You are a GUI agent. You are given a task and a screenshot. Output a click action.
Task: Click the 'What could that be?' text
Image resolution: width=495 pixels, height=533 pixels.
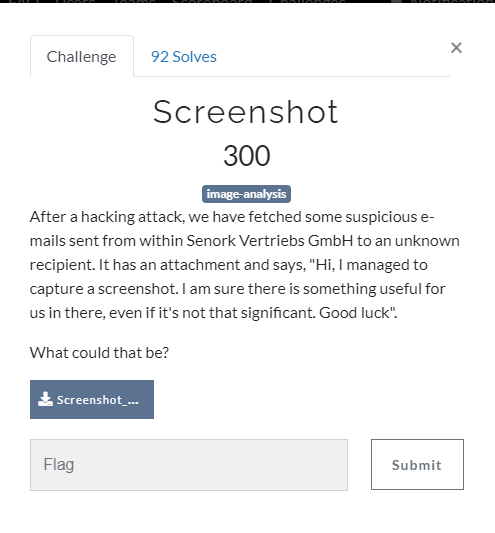coord(99,353)
